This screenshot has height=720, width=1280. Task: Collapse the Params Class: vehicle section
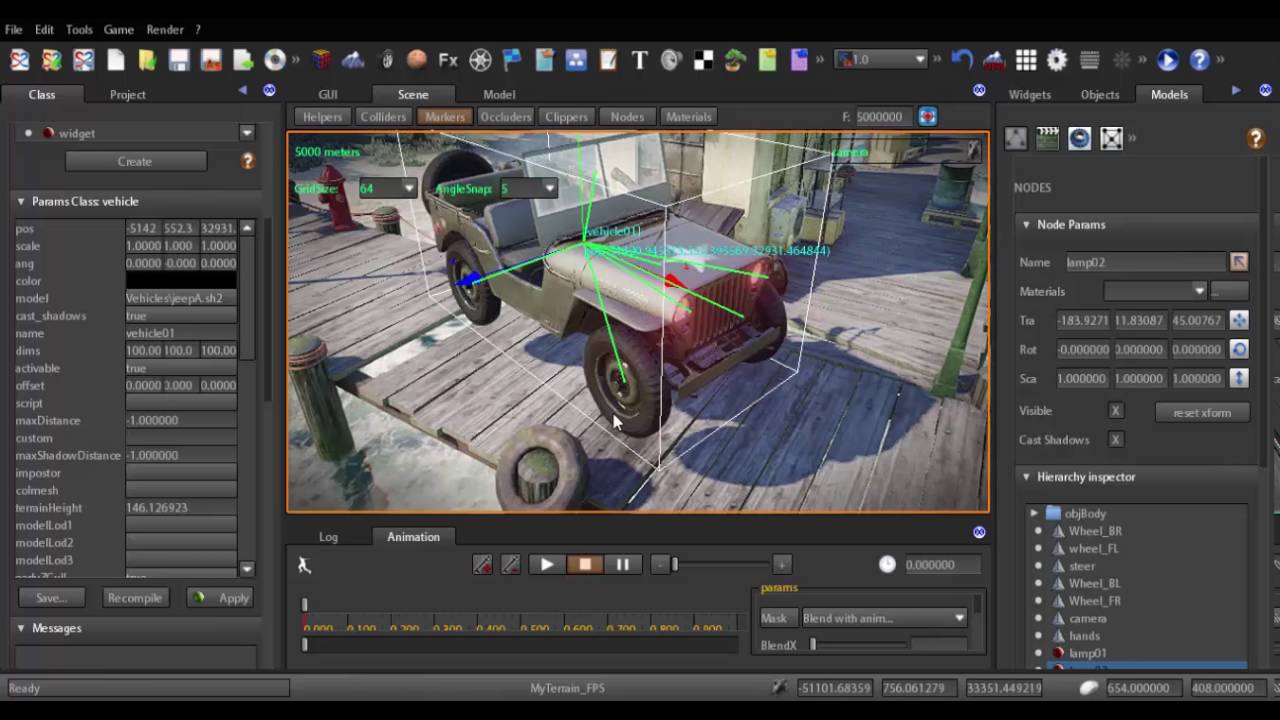tap(20, 201)
